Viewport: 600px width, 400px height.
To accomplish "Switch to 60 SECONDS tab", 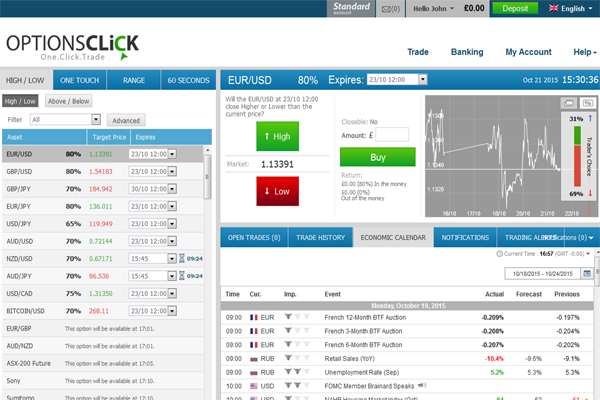I will pos(188,80).
